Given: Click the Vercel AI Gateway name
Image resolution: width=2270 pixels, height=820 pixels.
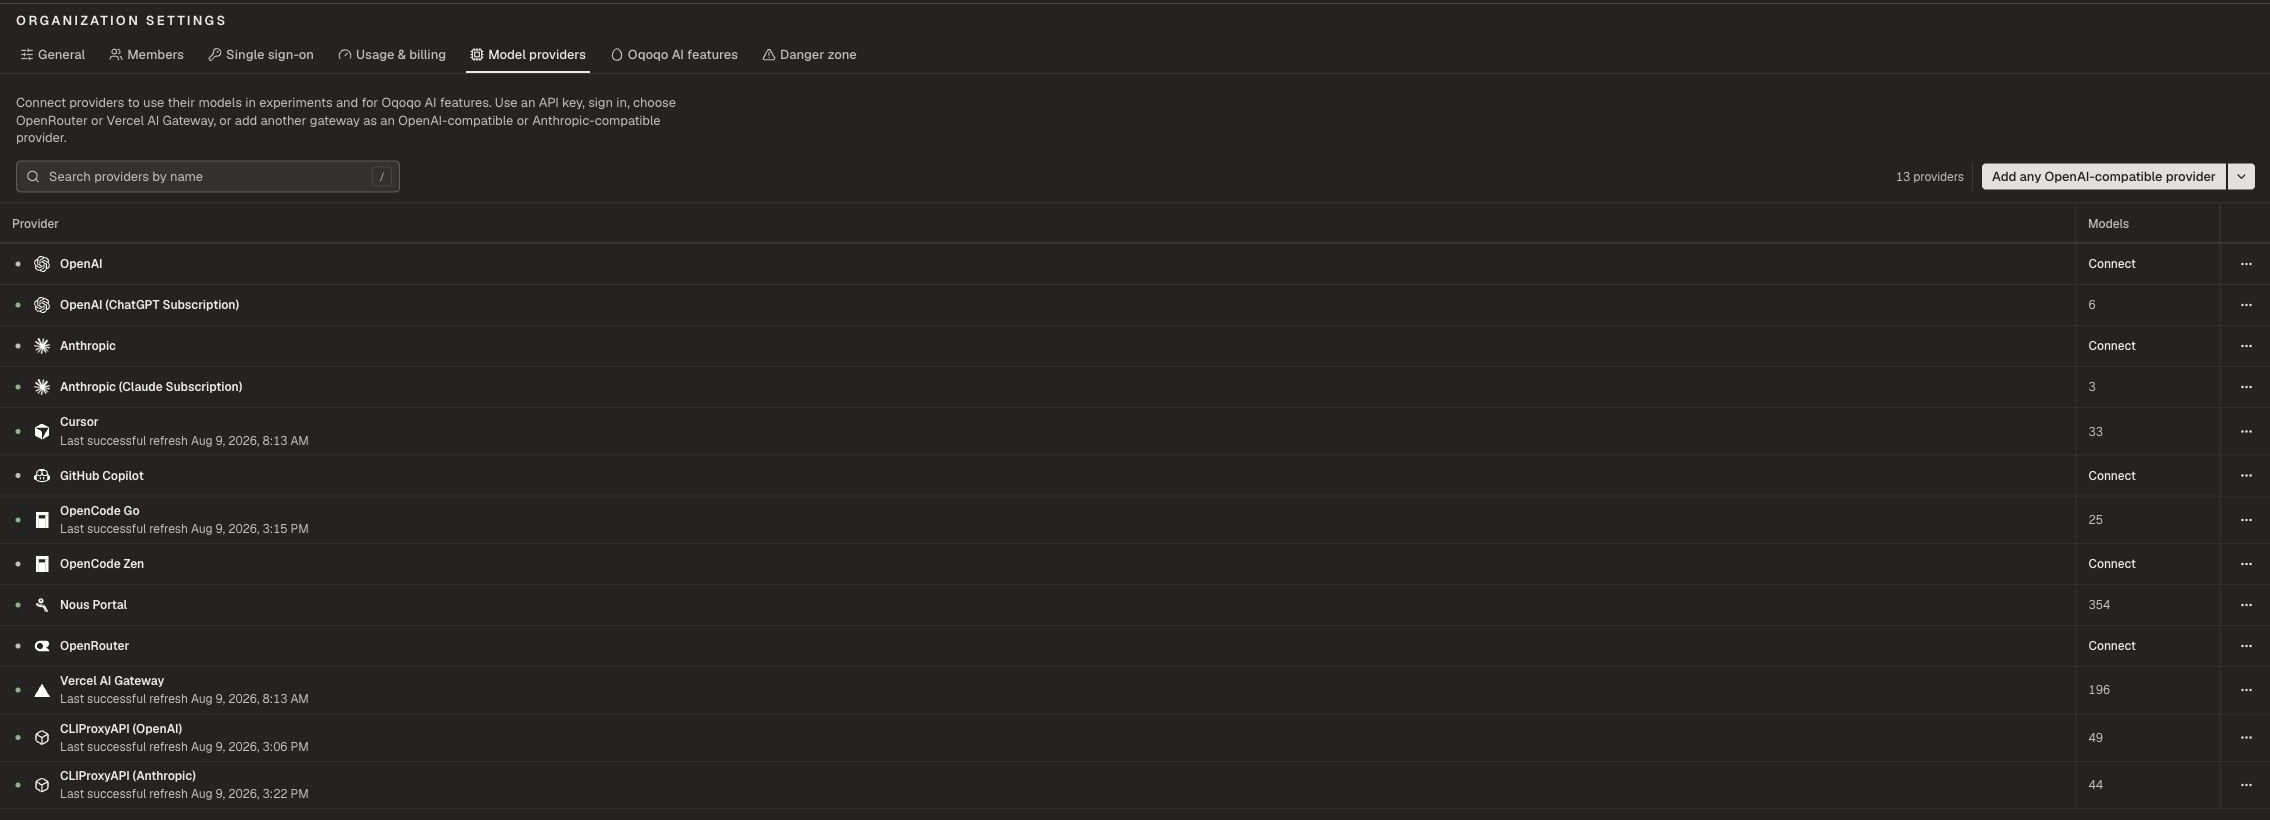Looking at the screenshot, I should coord(112,681).
